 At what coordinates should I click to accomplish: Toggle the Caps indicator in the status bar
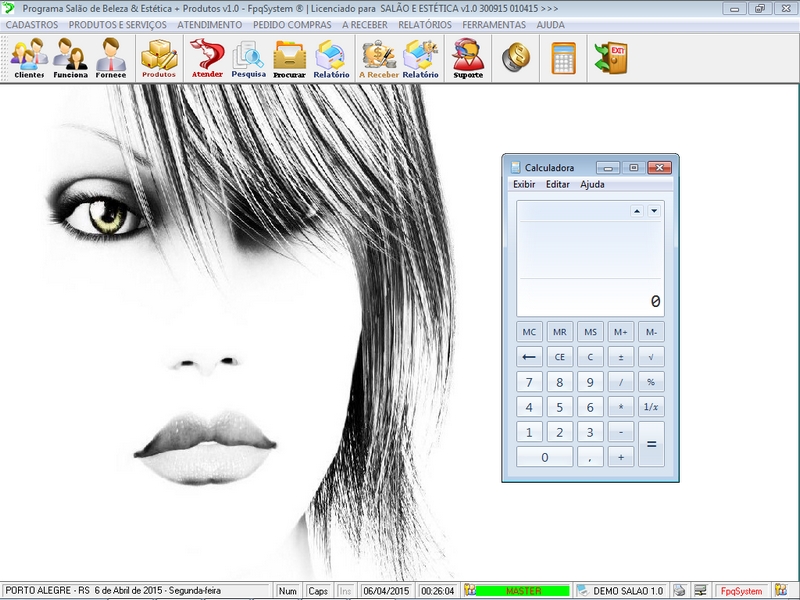click(x=318, y=591)
